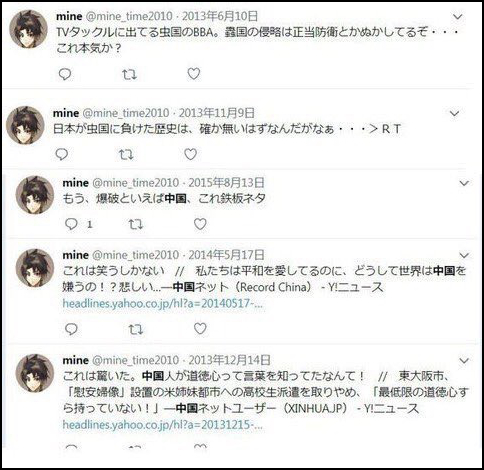Retweet the 2013年6月10日 tweet
Viewport: 484px width, 470px height.
pos(129,74)
